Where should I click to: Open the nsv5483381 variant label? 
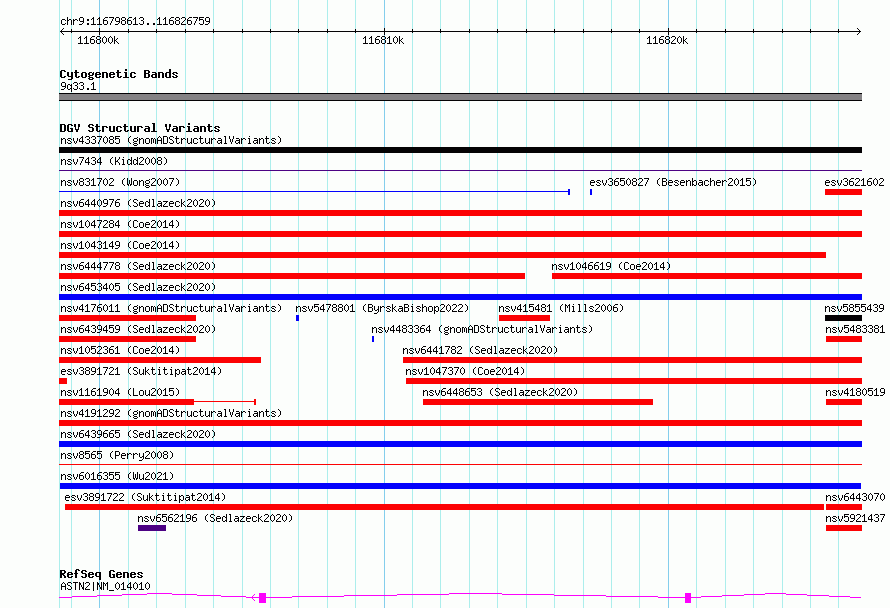coord(855,329)
